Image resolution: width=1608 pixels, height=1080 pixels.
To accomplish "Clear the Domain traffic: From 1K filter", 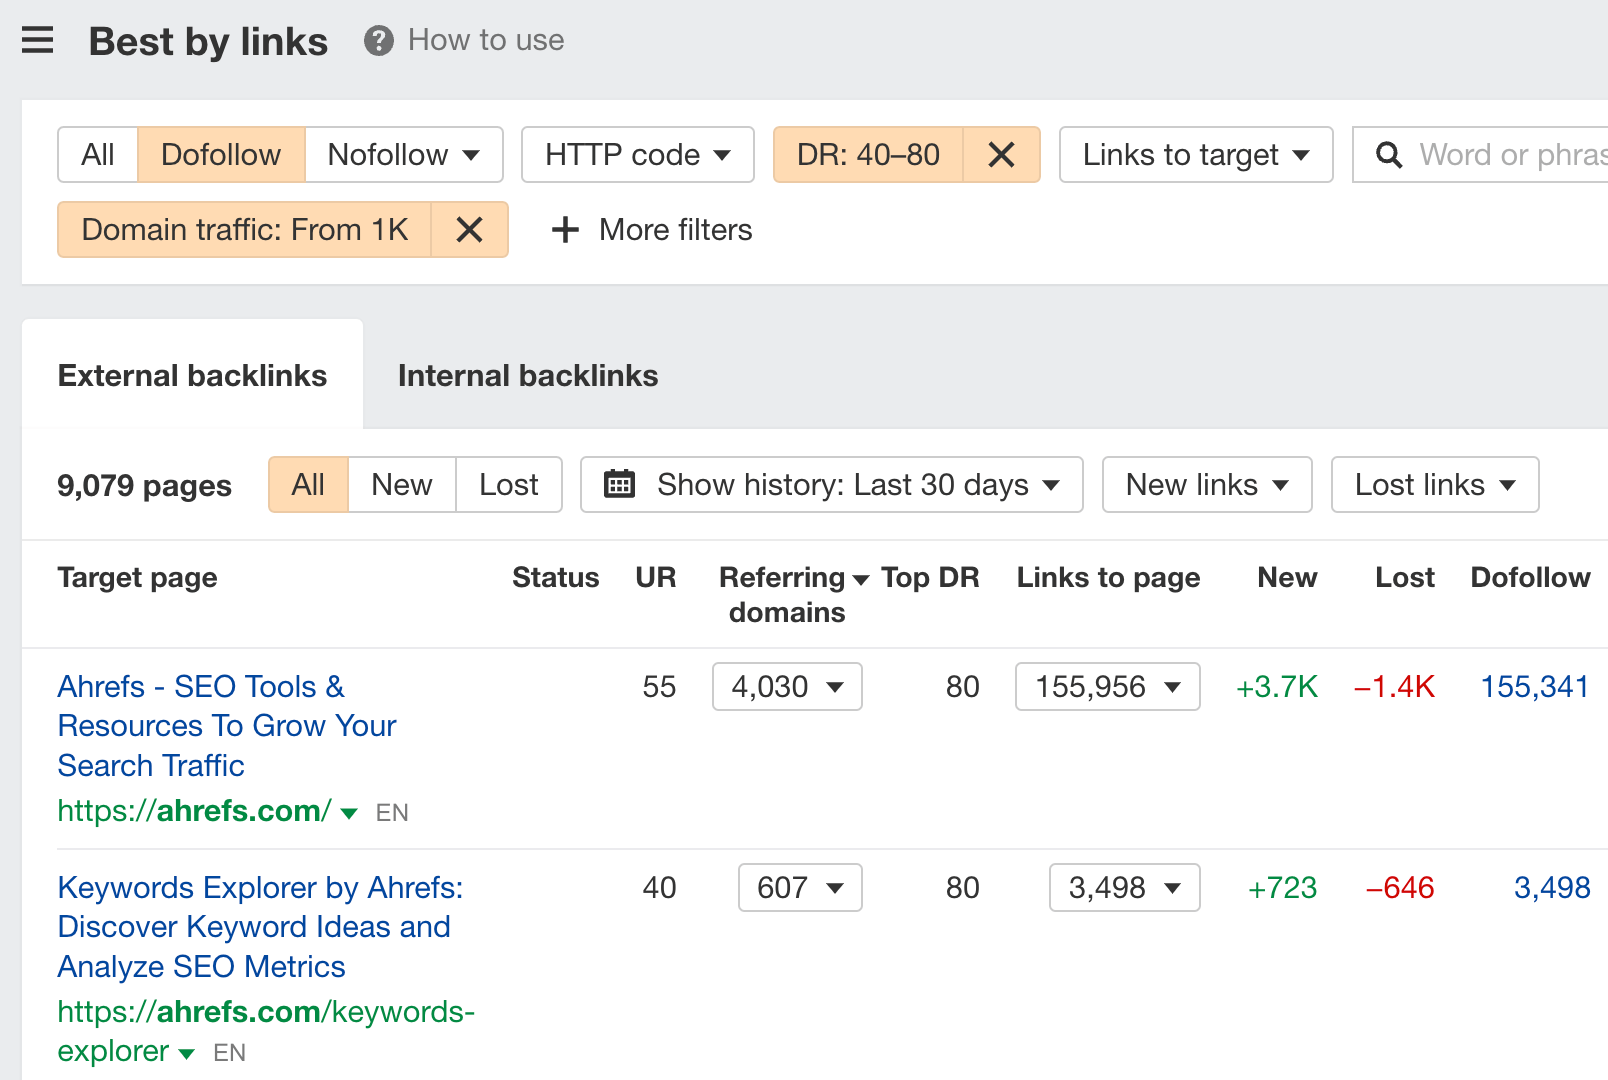I will (469, 229).
